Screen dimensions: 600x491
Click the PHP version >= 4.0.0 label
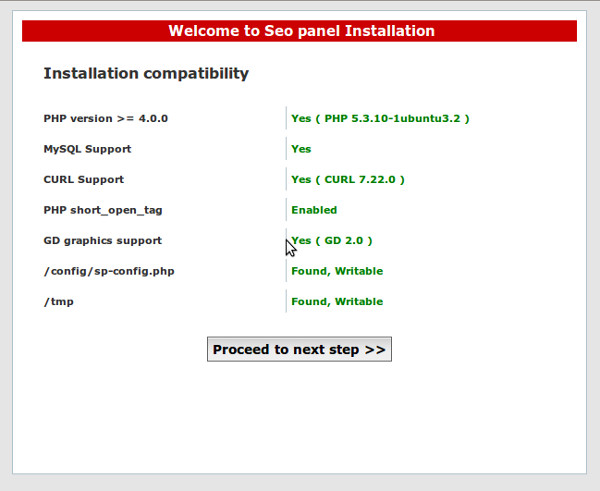106,119
